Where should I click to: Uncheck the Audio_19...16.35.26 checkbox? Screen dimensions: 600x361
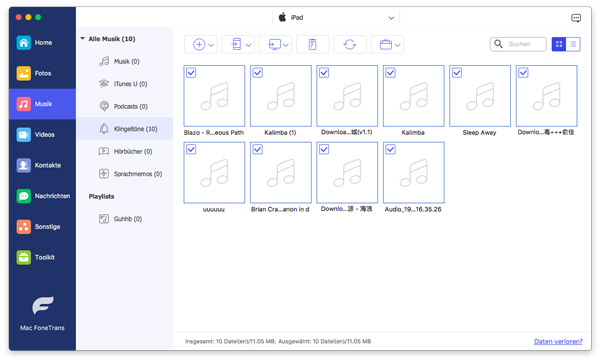coord(391,149)
